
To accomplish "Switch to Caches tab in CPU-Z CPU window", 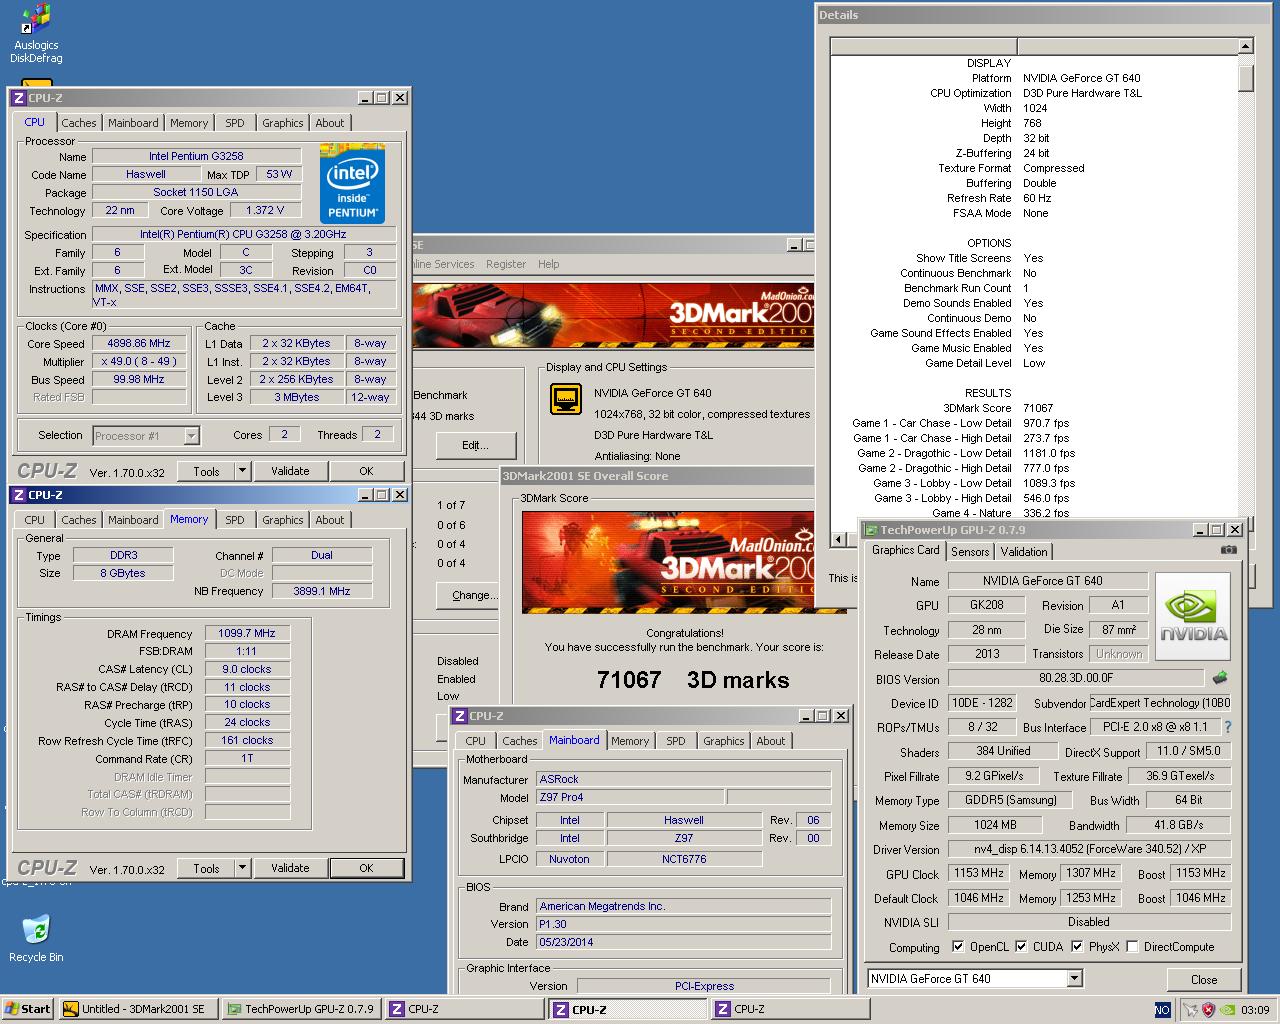I will (x=79, y=123).
